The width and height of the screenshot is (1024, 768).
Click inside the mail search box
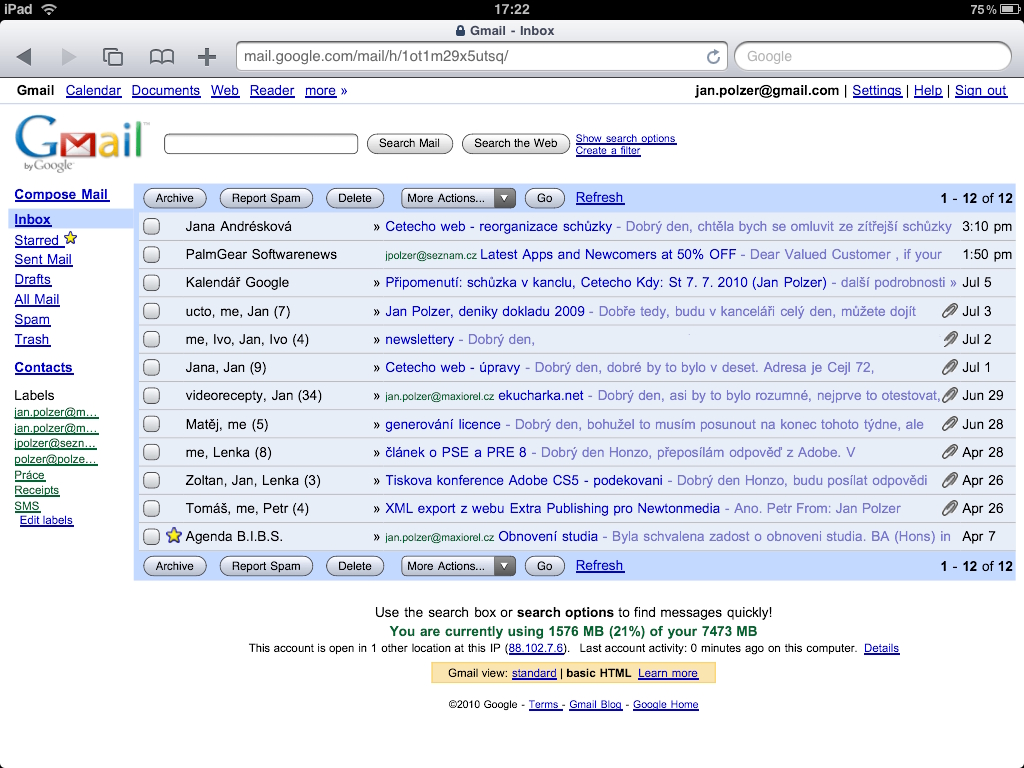tap(260, 143)
